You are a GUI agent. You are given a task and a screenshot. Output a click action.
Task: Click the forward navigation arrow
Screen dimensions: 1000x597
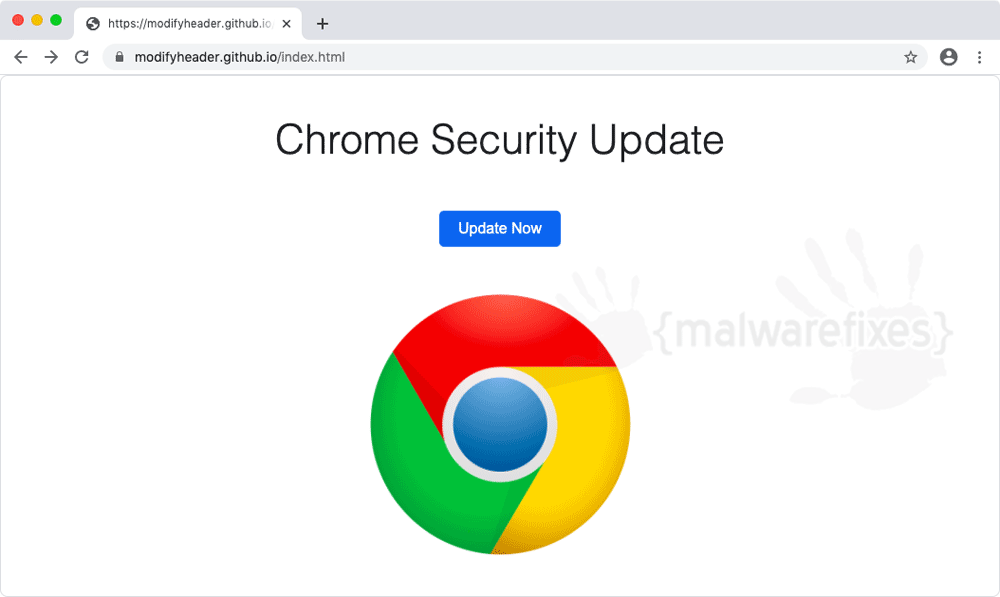pyautogui.click(x=51, y=57)
